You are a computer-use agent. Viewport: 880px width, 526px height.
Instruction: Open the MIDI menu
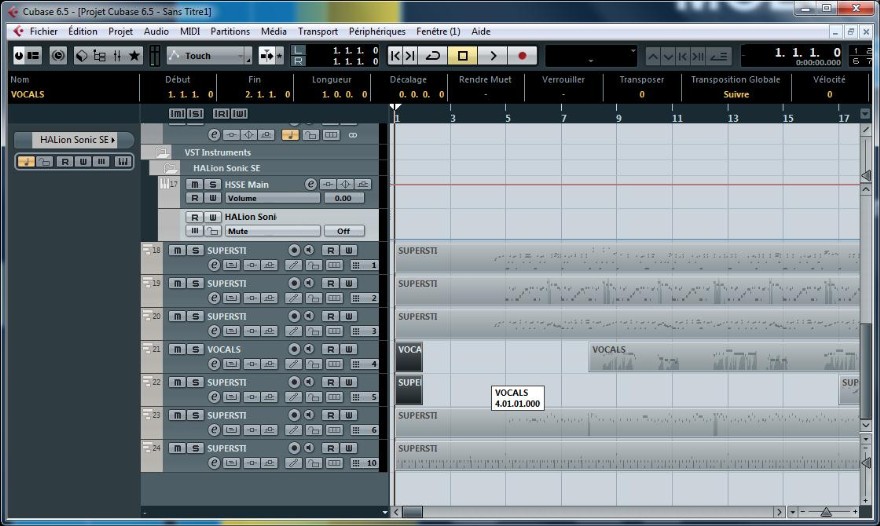tap(190, 31)
